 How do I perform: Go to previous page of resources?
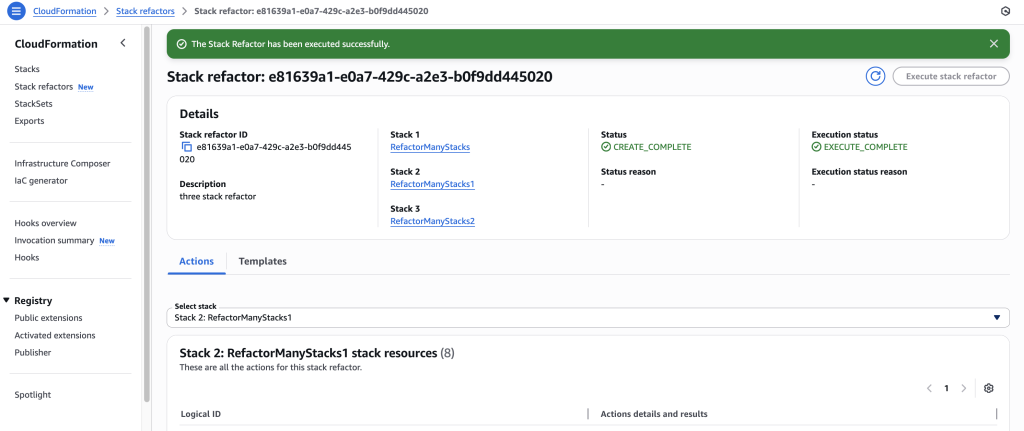[929, 388]
